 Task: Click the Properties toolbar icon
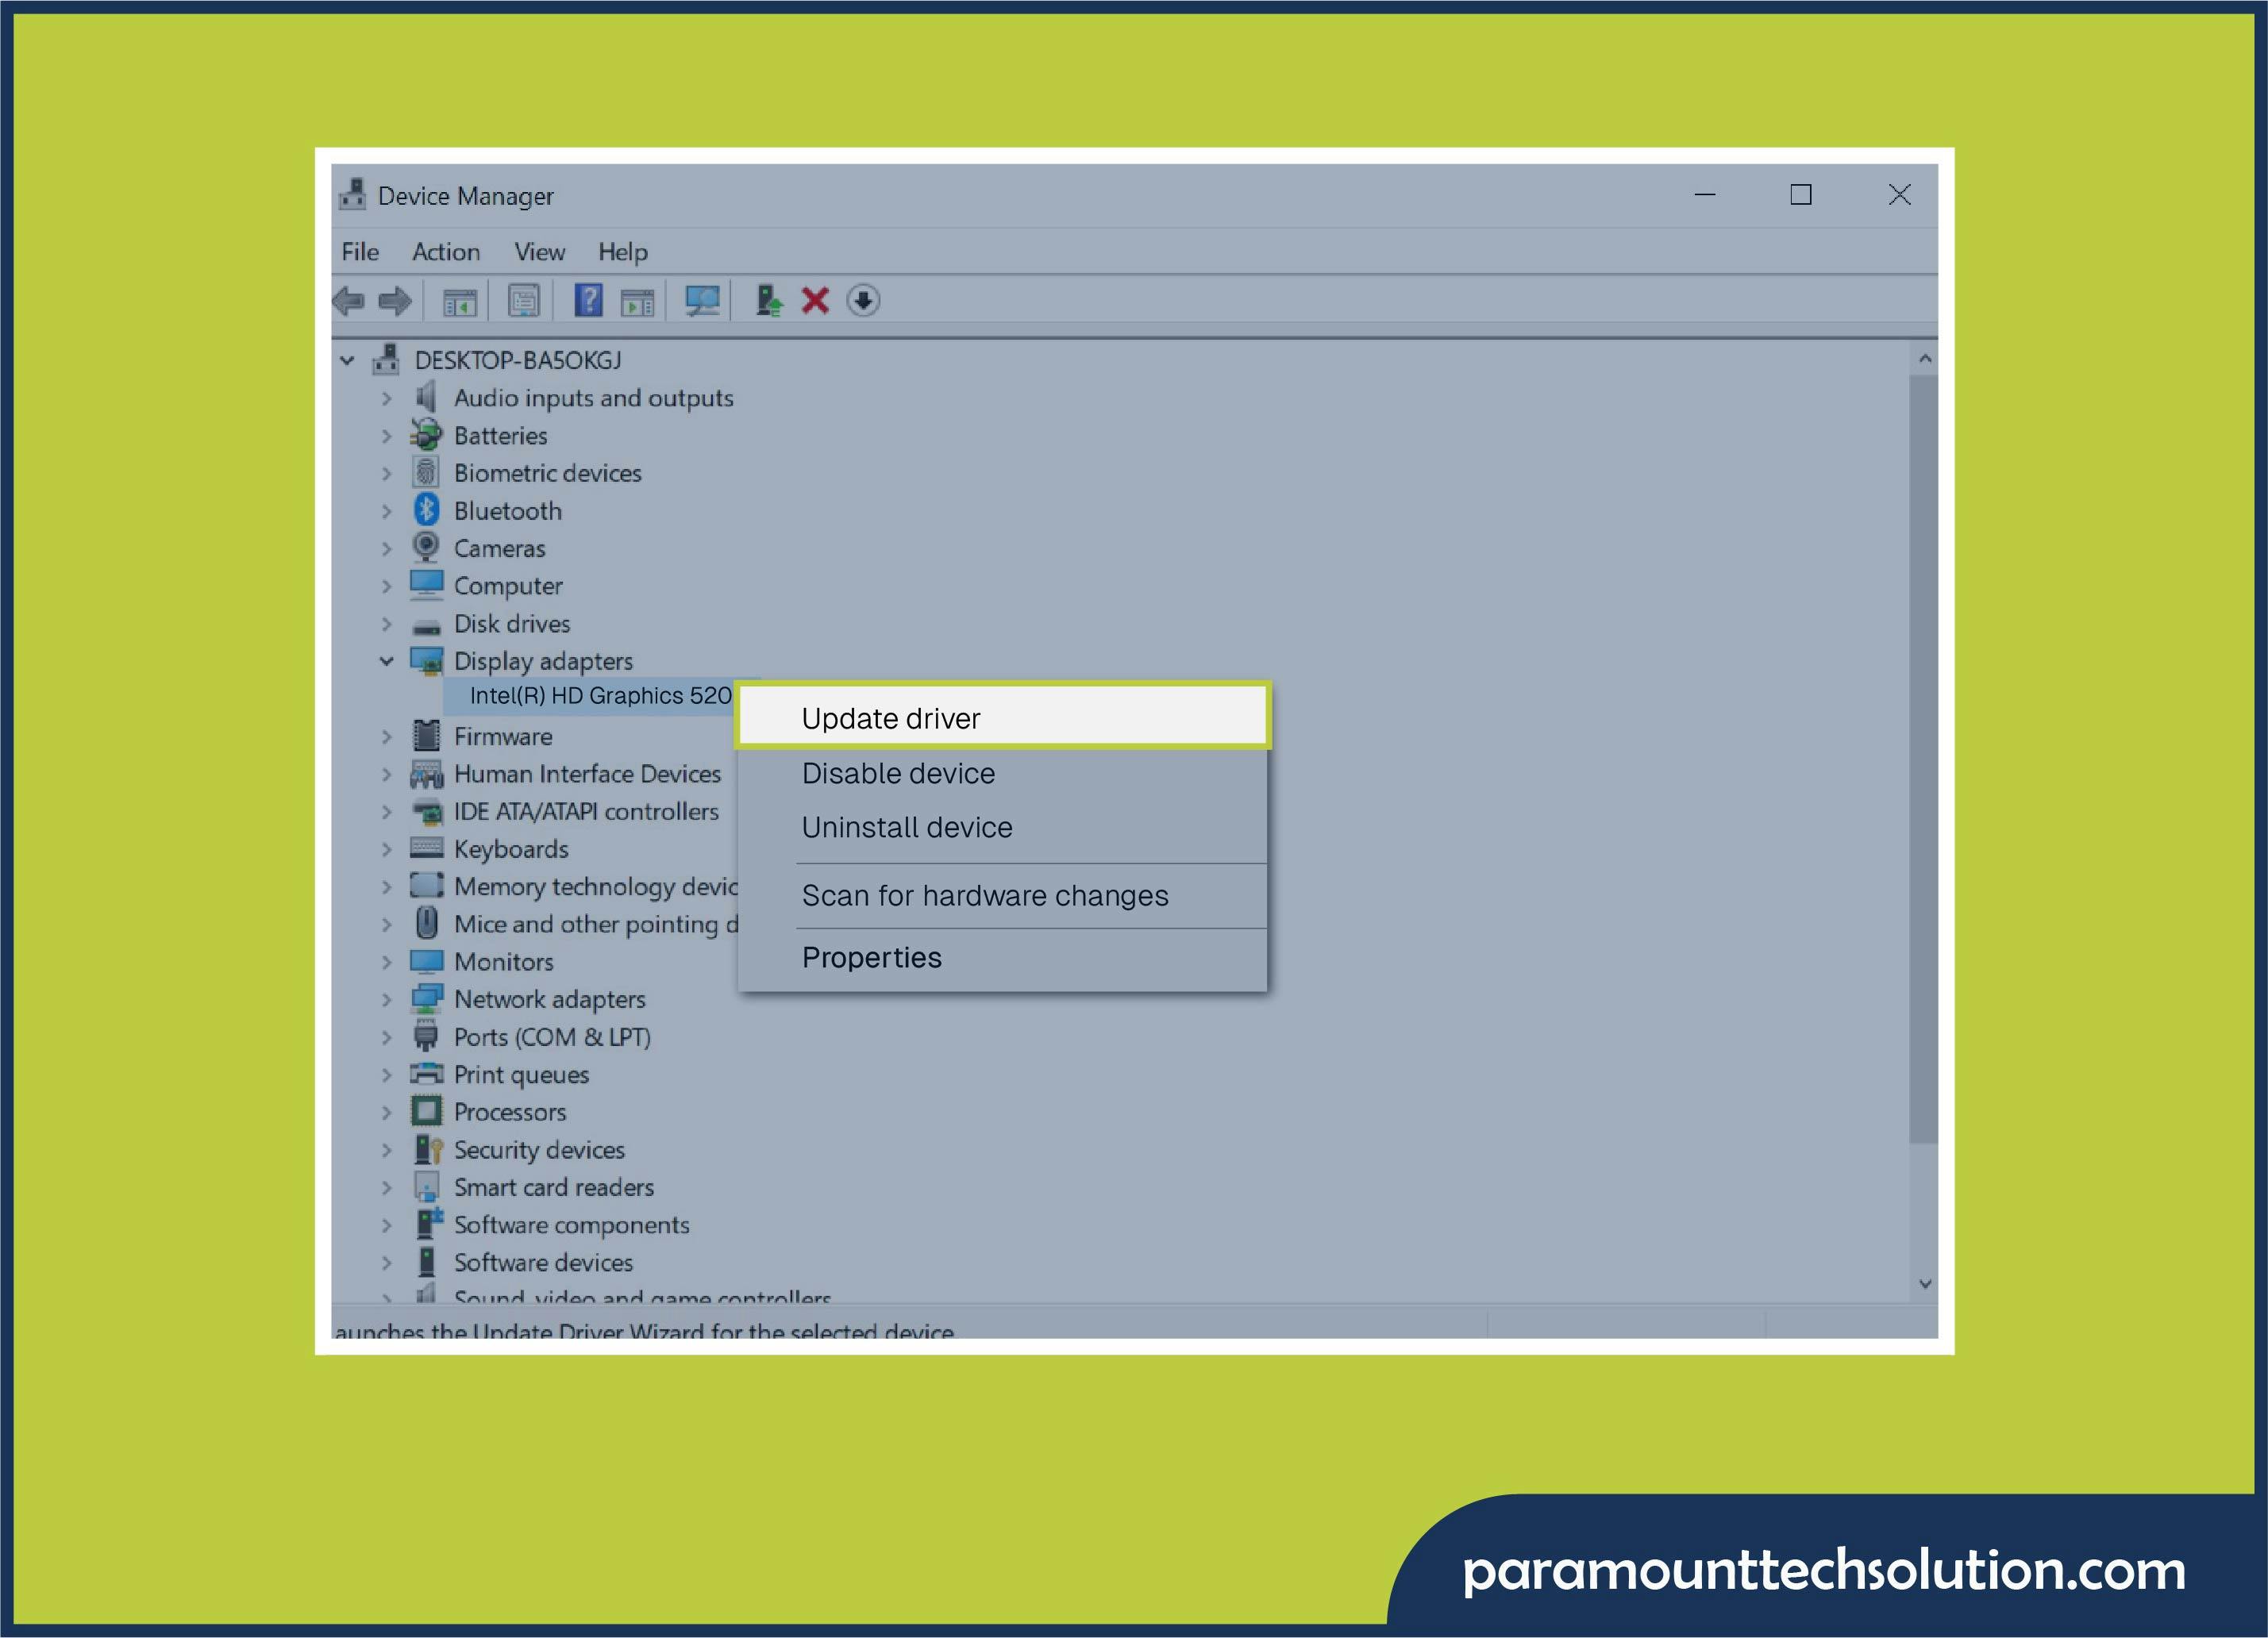coord(523,301)
